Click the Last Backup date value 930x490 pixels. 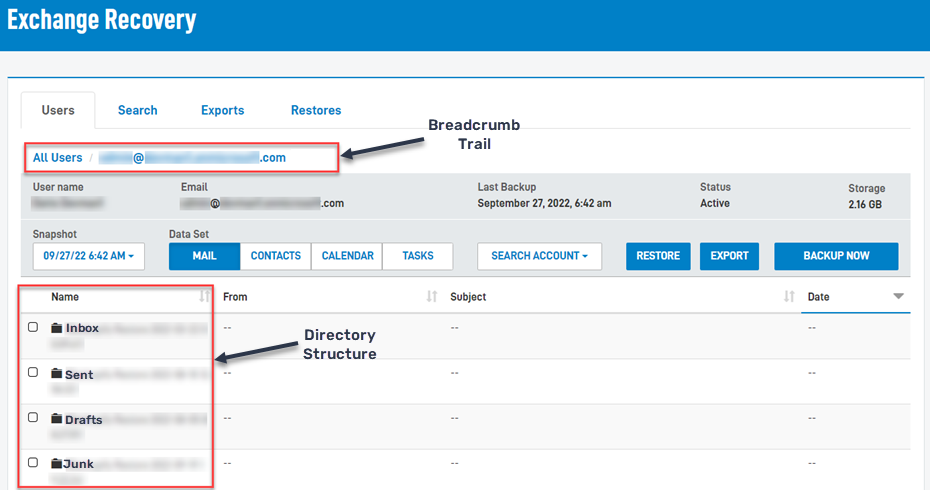[x=544, y=203]
